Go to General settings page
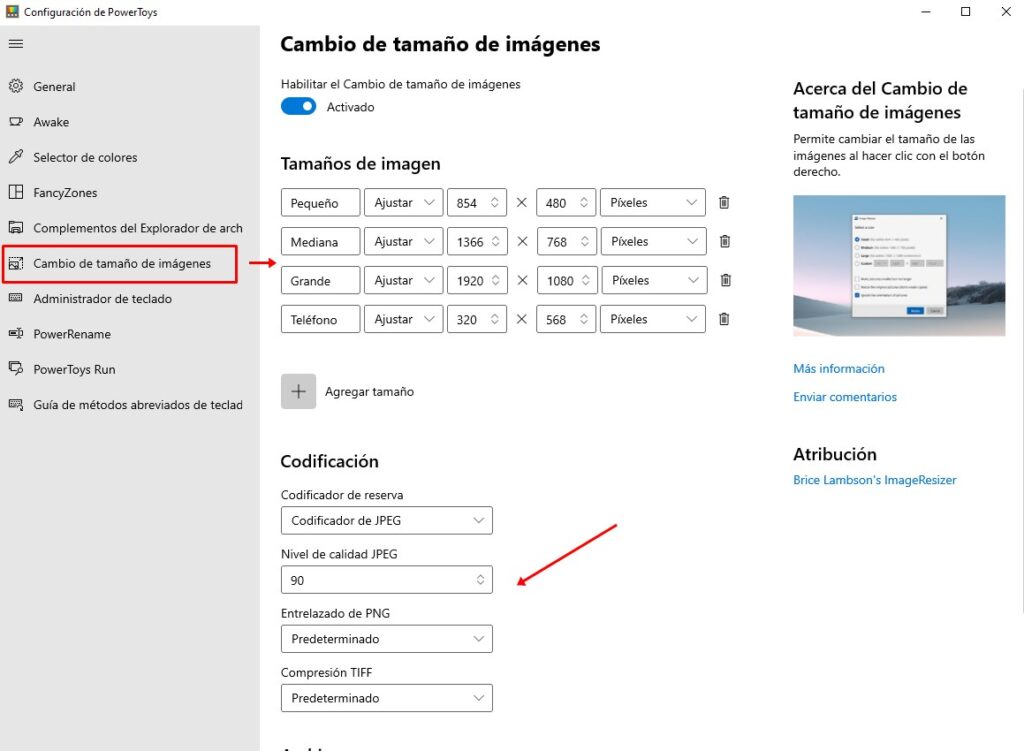The width and height of the screenshot is (1024, 751). [54, 86]
